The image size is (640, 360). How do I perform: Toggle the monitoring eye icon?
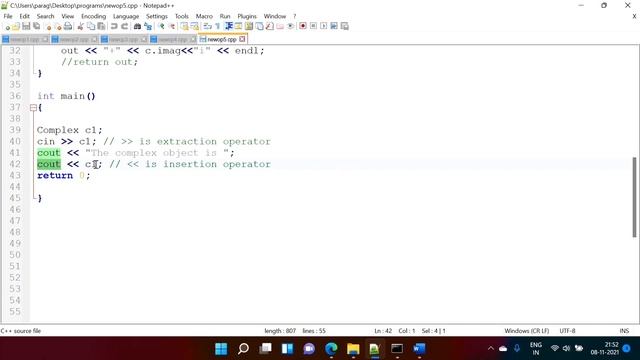pyautogui.click(x=290, y=26)
